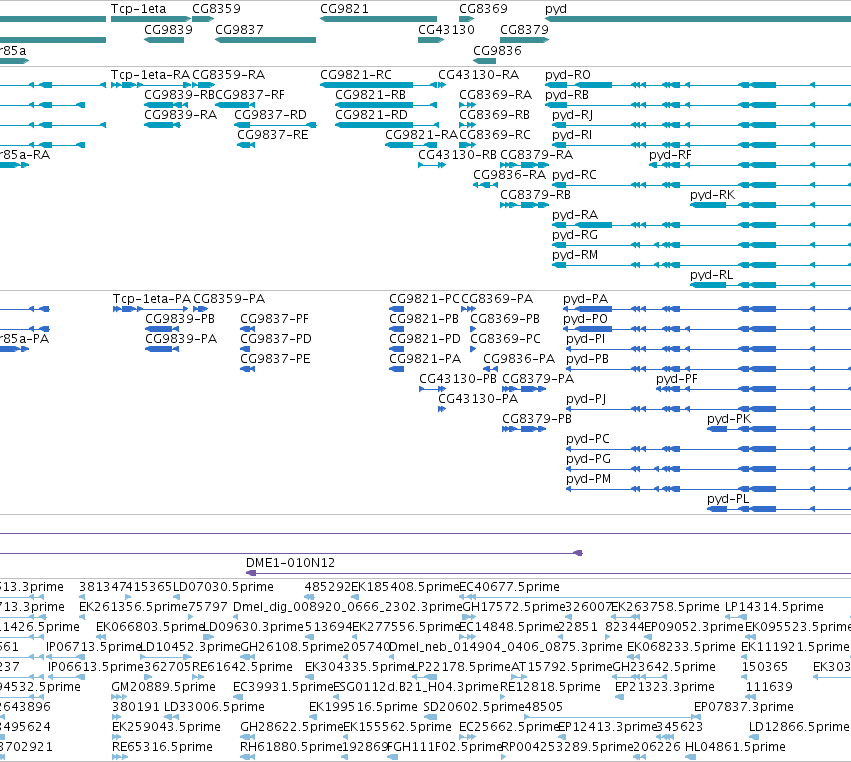Select EST GM20889.5prime

point(163,687)
